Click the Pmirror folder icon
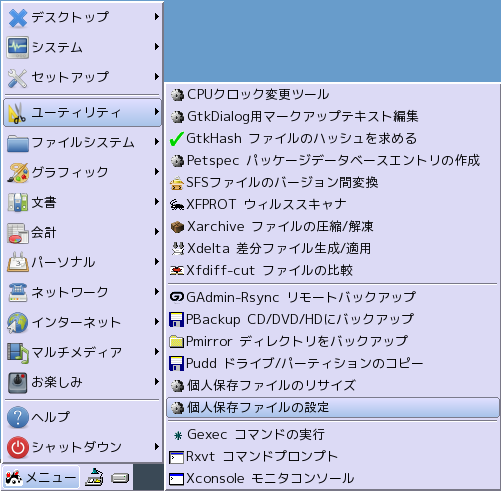The height and width of the screenshot is (491, 501). 177,341
